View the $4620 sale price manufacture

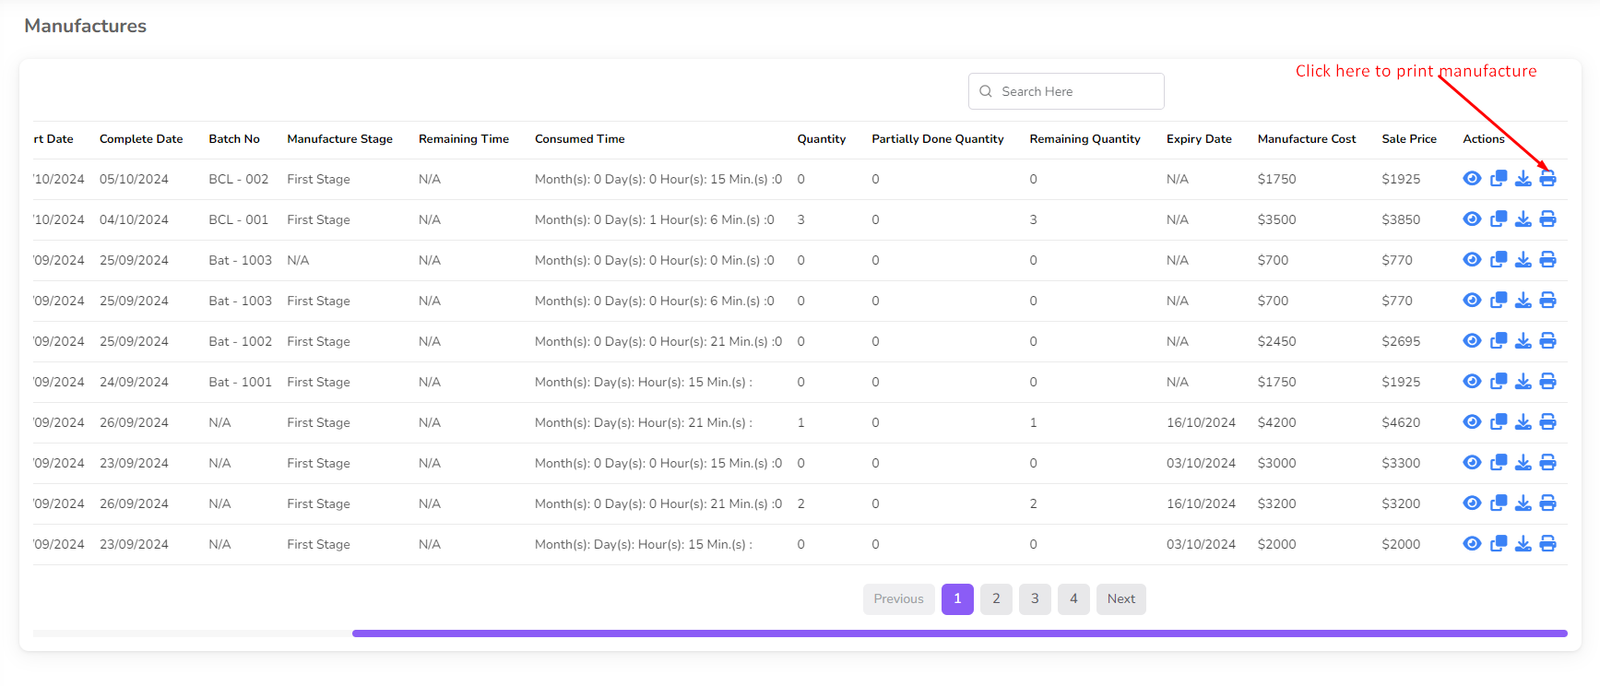[1471, 422]
